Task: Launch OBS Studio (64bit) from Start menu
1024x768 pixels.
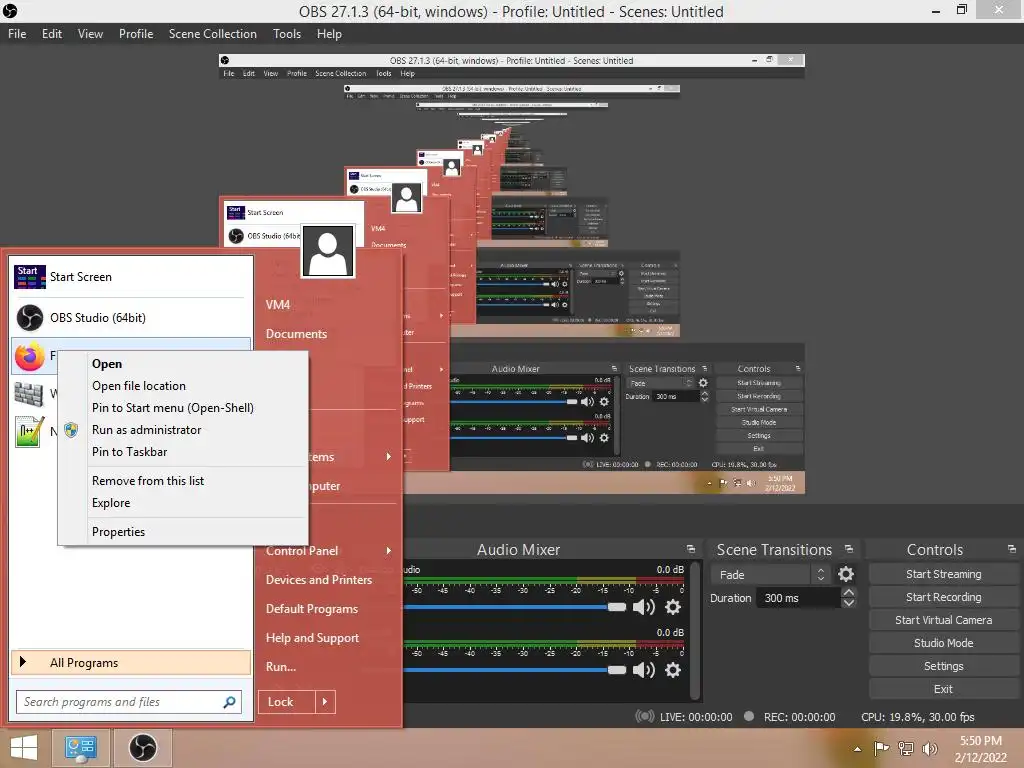Action: (x=129, y=318)
